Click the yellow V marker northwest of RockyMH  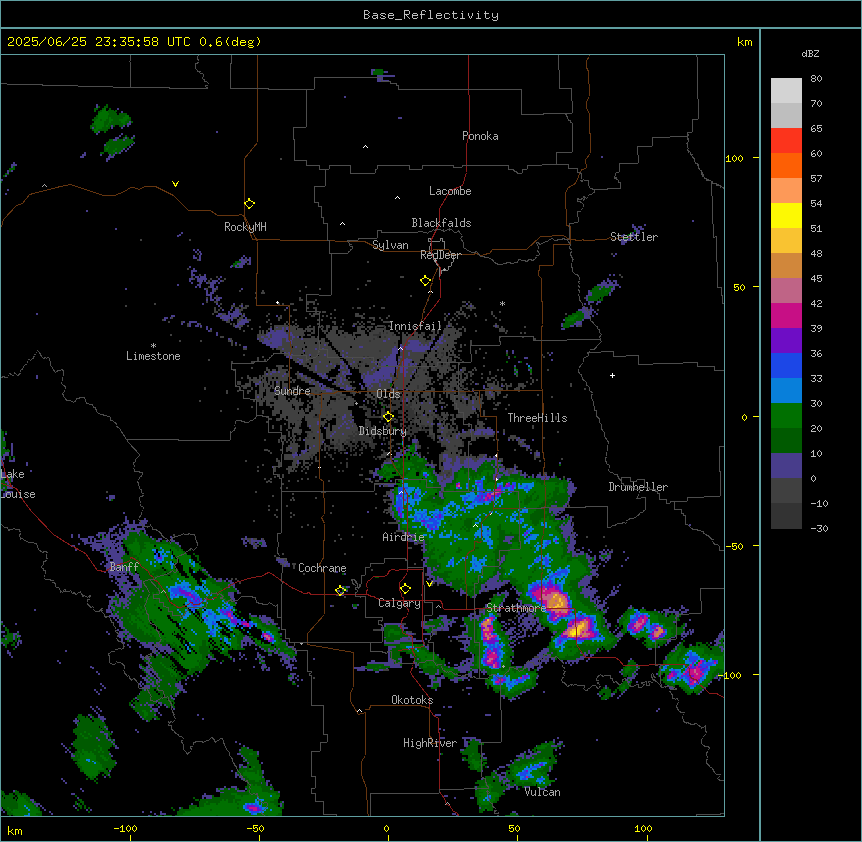tap(175, 184)
